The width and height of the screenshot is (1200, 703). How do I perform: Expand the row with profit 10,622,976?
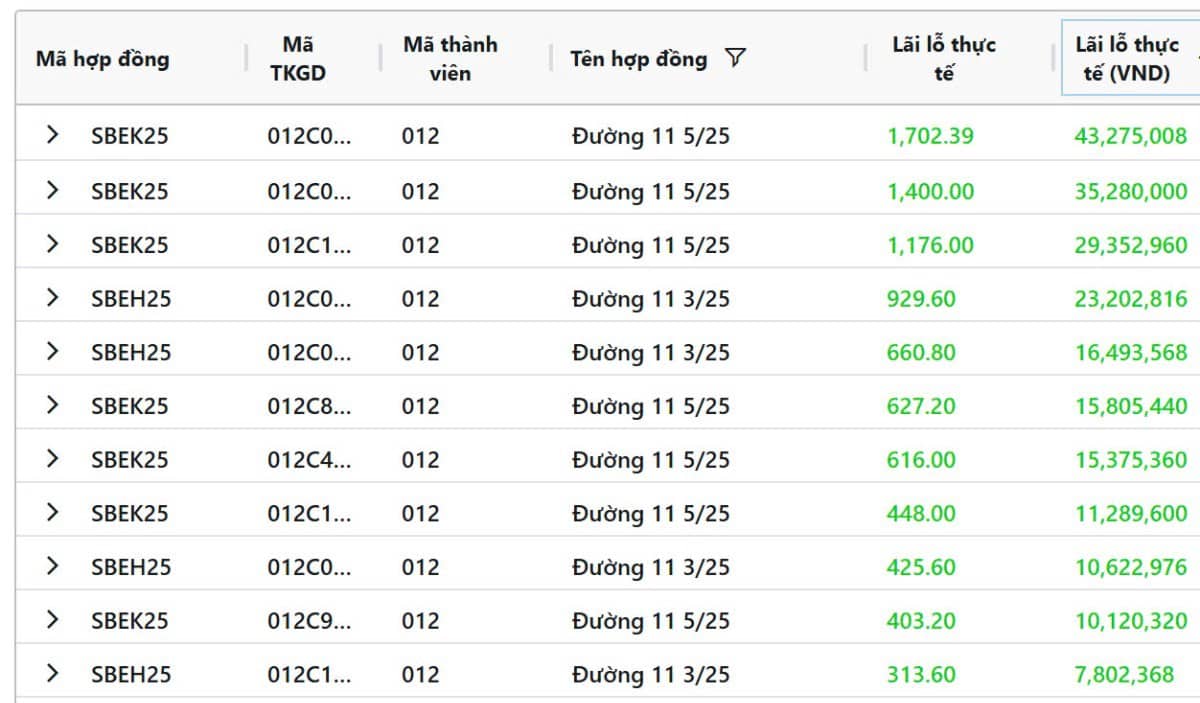point(53,566)
